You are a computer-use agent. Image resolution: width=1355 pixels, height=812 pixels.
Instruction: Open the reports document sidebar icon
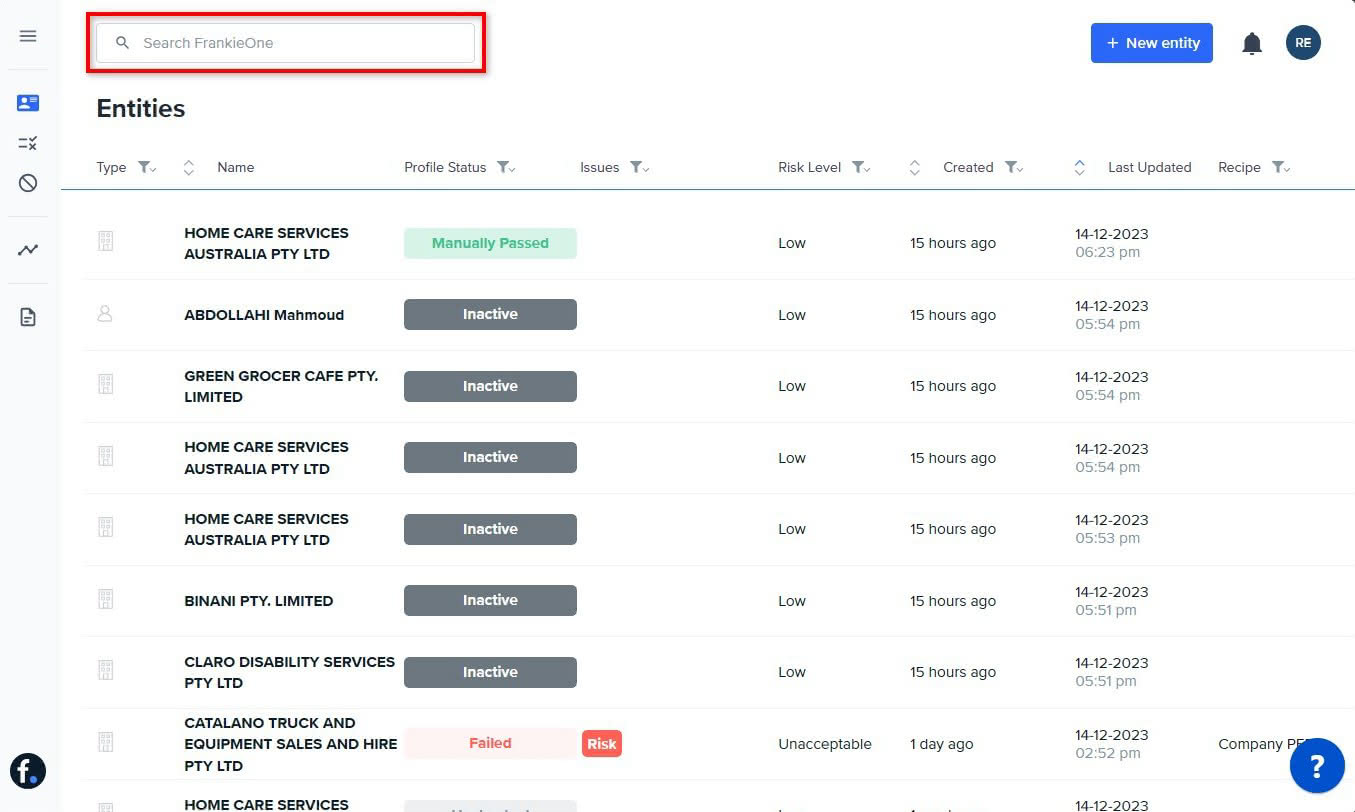pyautogui.click(x=28, y=317)
